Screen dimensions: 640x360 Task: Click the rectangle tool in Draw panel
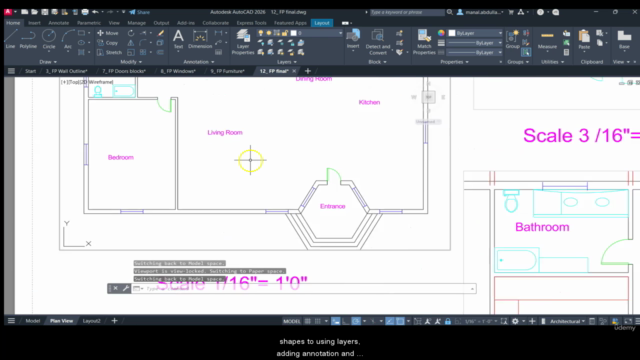[x=82, y=33]
